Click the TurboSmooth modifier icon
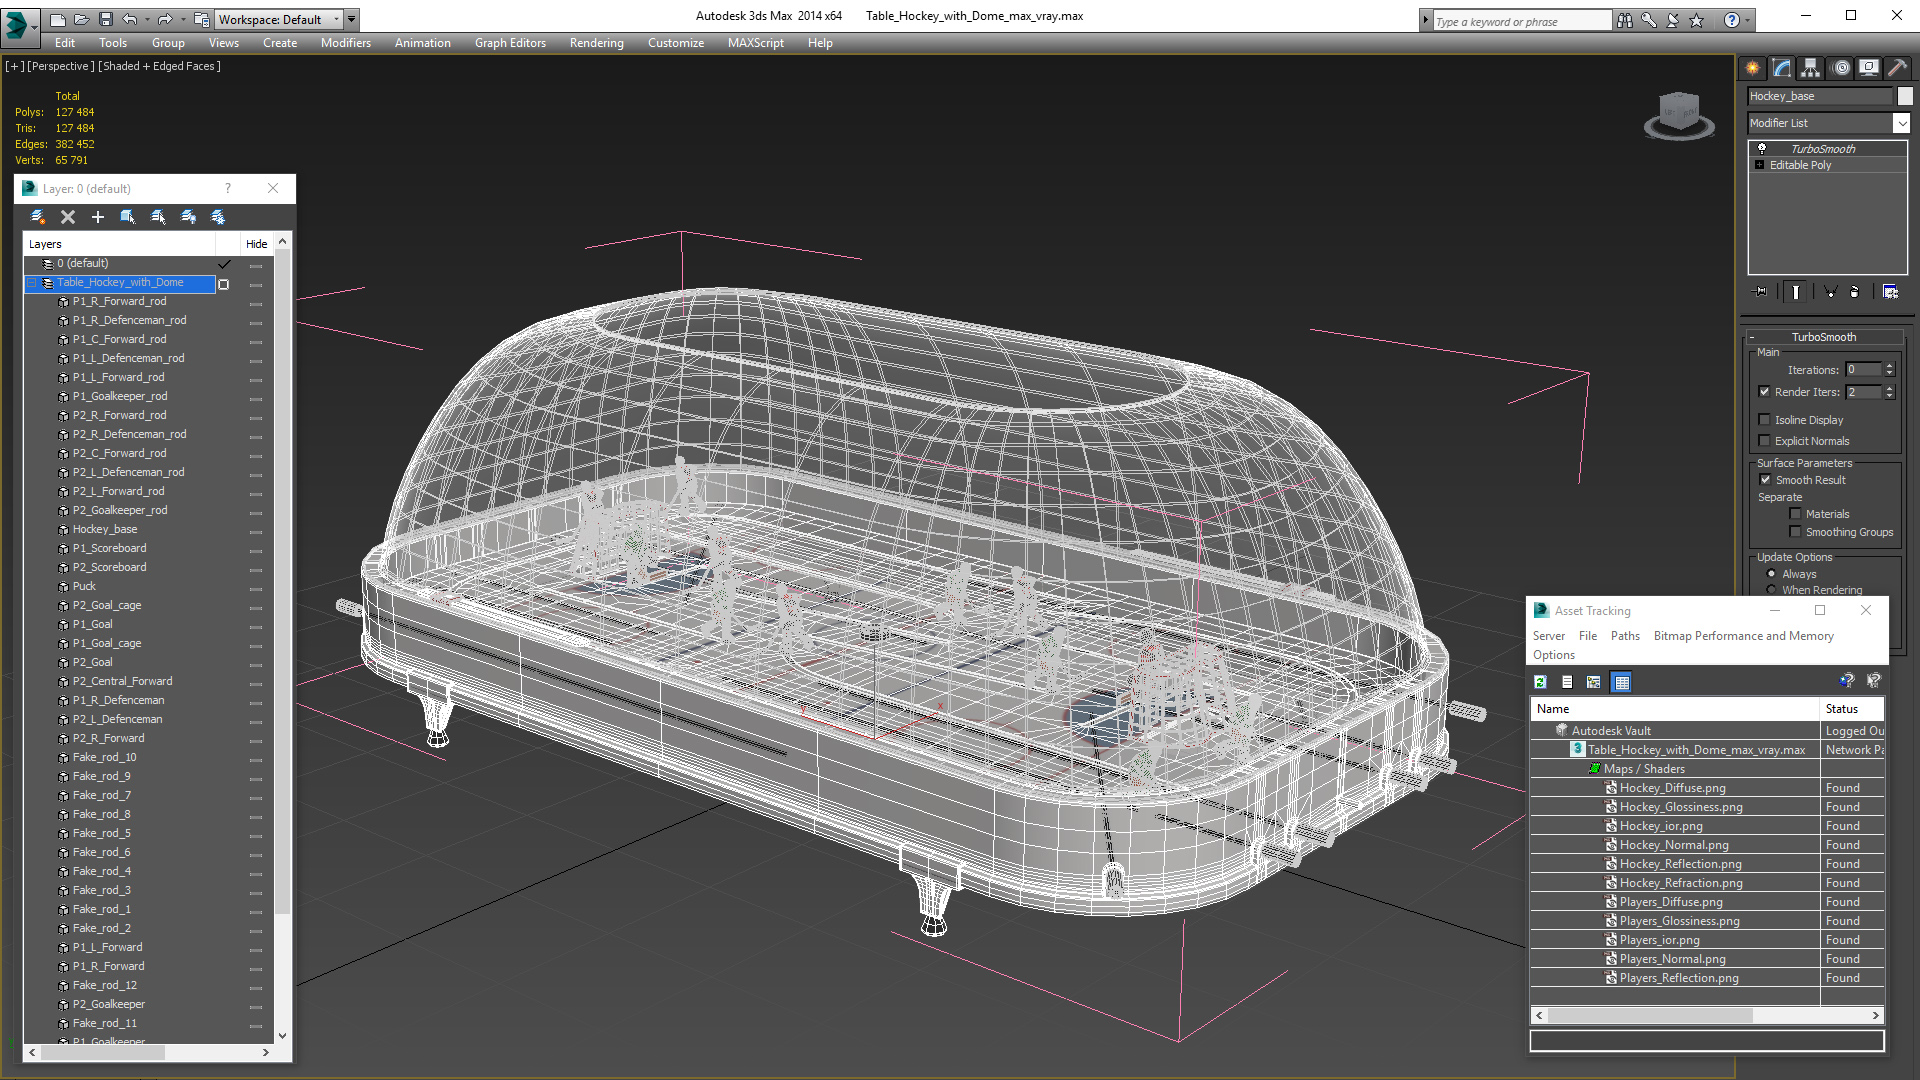This screenshot has width=1920, height=1080. (x=1762, y=148)
